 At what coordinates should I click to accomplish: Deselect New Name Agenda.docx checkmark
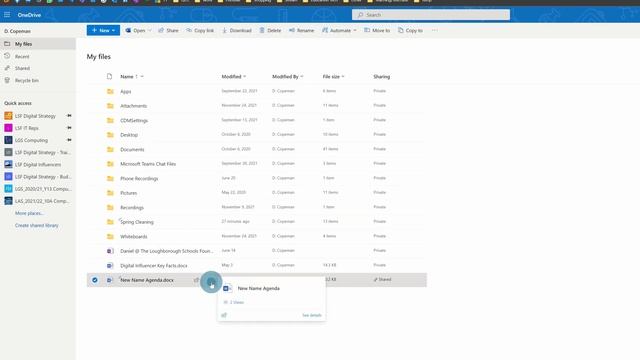(95, 280)
